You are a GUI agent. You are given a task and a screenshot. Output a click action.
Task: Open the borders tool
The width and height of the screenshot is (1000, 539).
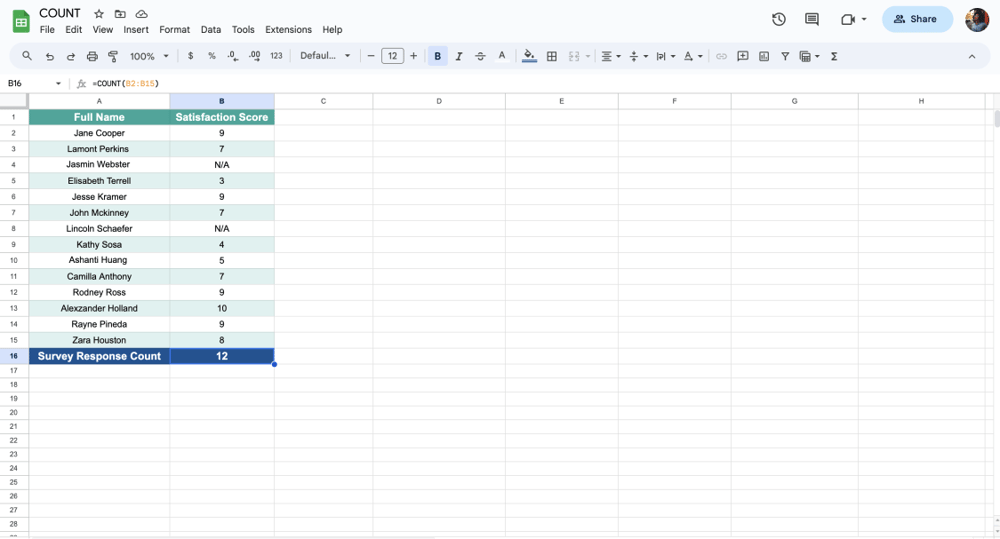[551, 57]
